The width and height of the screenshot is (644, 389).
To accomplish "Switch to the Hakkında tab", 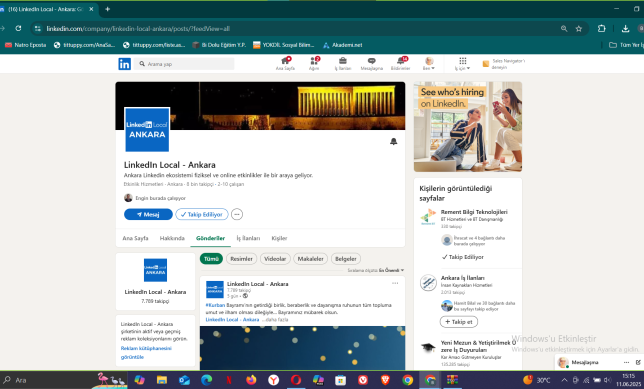I will click(172, 238).
